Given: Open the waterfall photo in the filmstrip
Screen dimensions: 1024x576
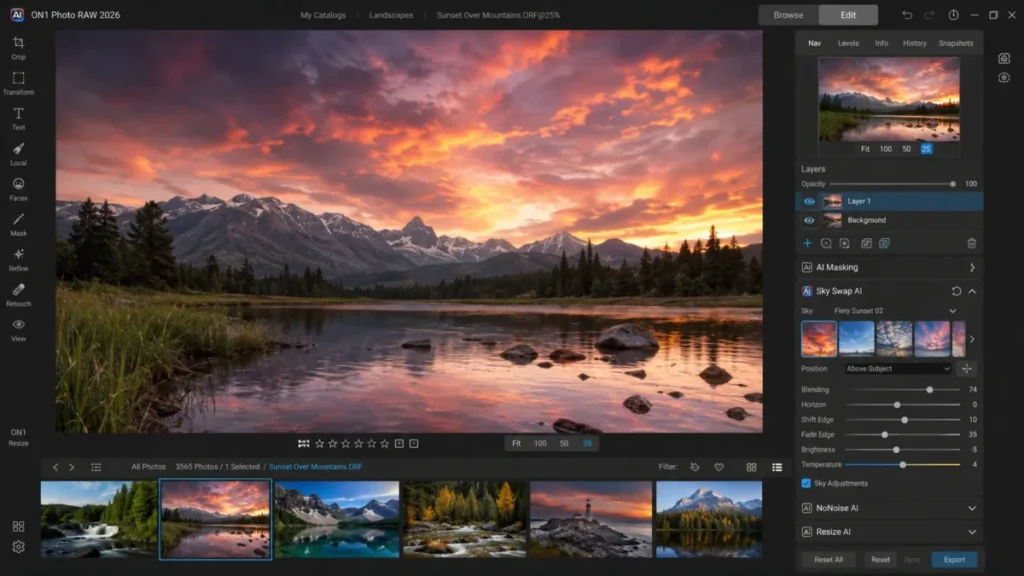Looking at the screenshot, I should (x=99, y=520).
